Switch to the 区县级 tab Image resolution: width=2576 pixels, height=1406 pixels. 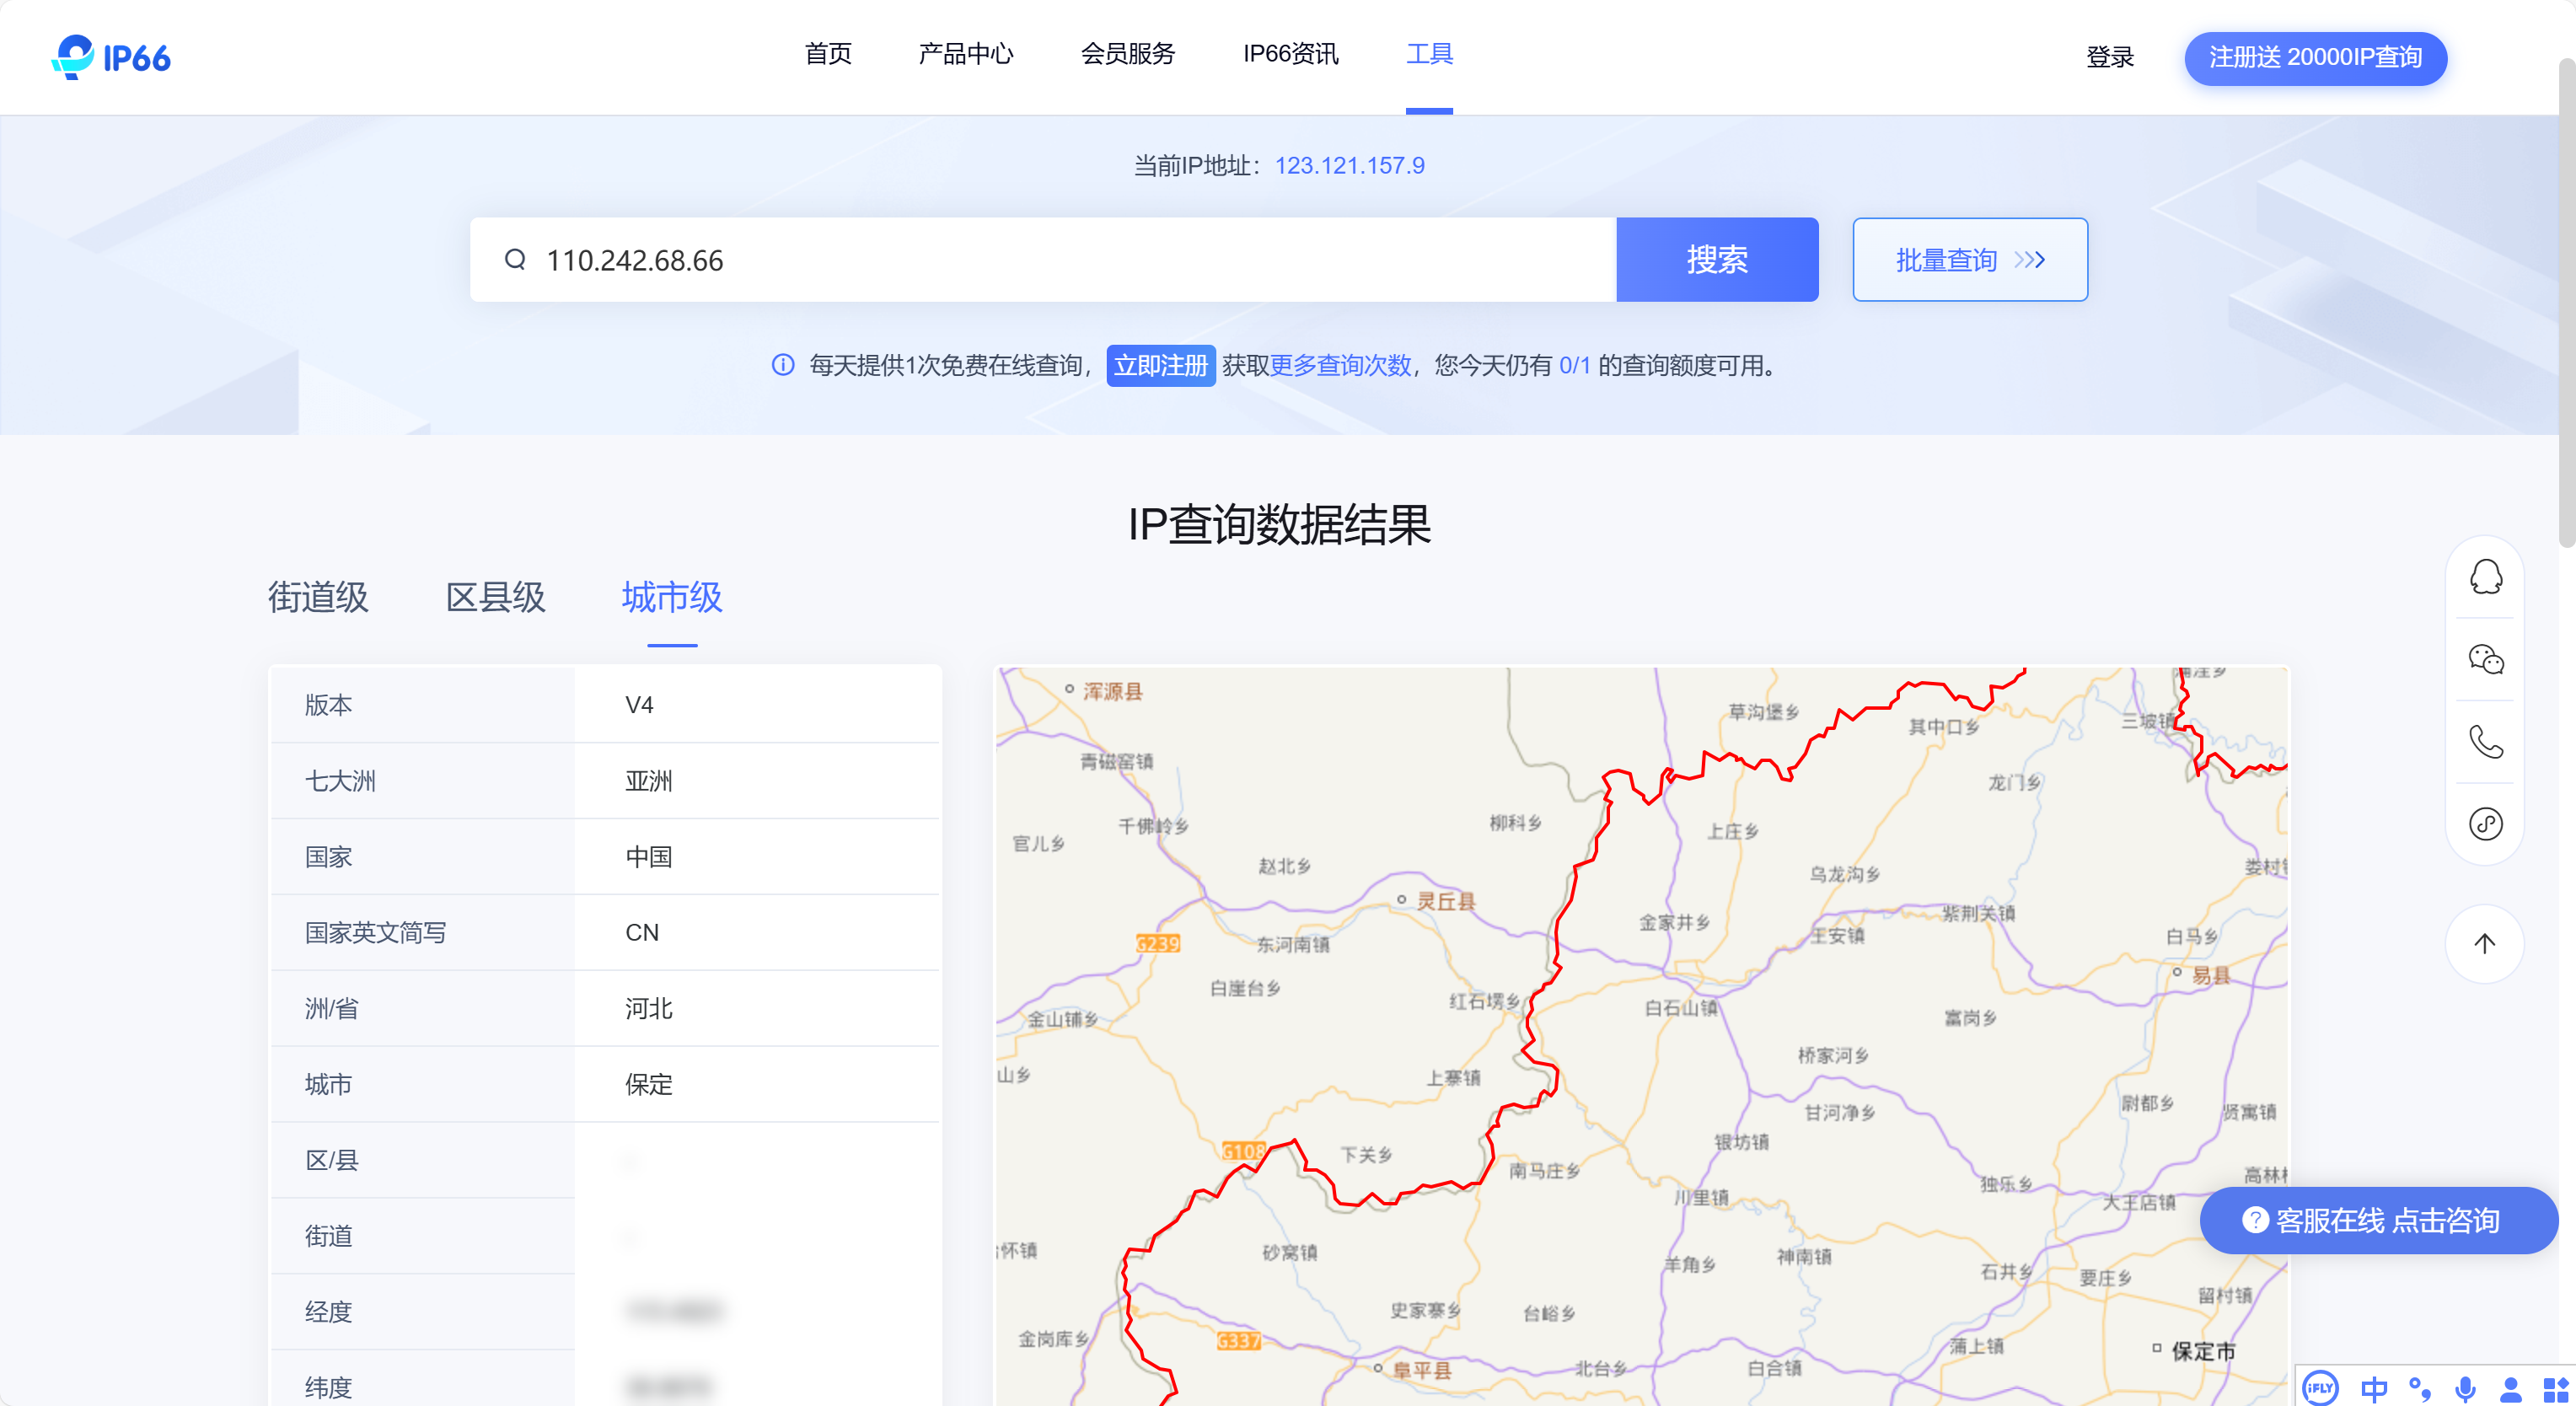(x=495, y=597)
